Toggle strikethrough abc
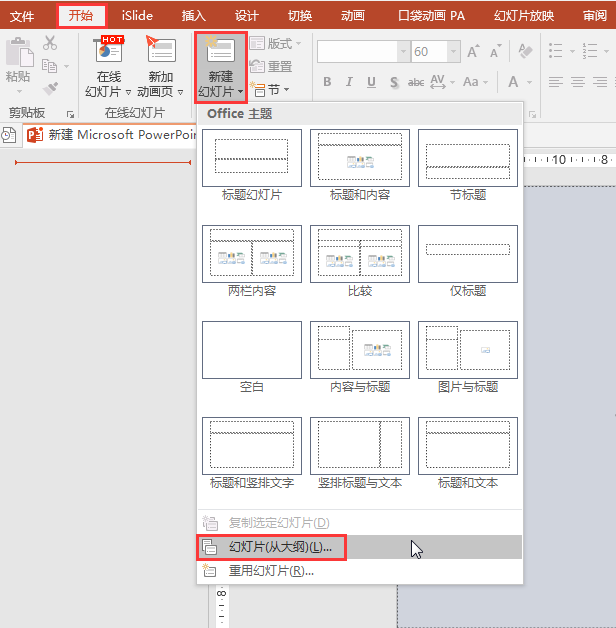This screenshot has height=628, width=616. pyautogui.click(x=416, y=83)
